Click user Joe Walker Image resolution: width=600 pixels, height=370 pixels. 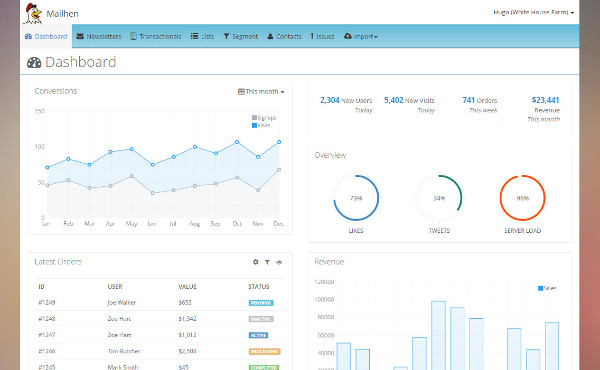(x=122, y=303)
